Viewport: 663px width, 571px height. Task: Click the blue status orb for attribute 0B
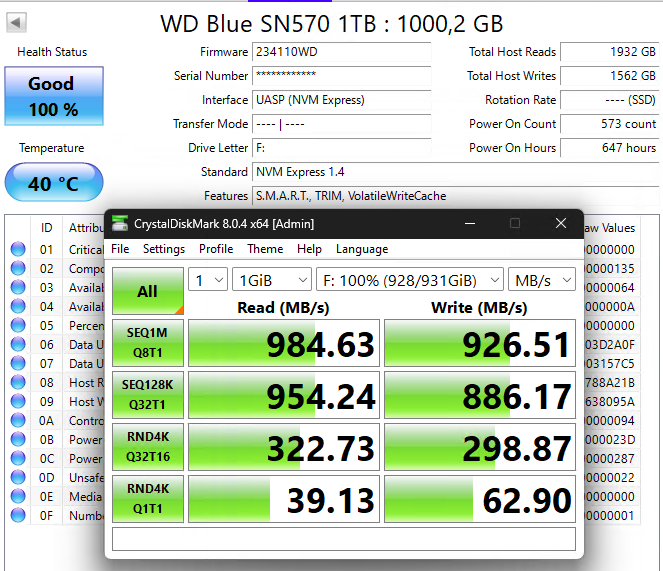[x=18, y=439]
